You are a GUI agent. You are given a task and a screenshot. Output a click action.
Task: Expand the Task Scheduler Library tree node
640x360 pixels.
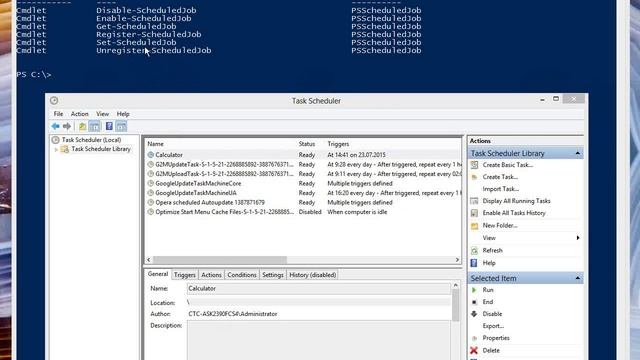pos(56,150)
